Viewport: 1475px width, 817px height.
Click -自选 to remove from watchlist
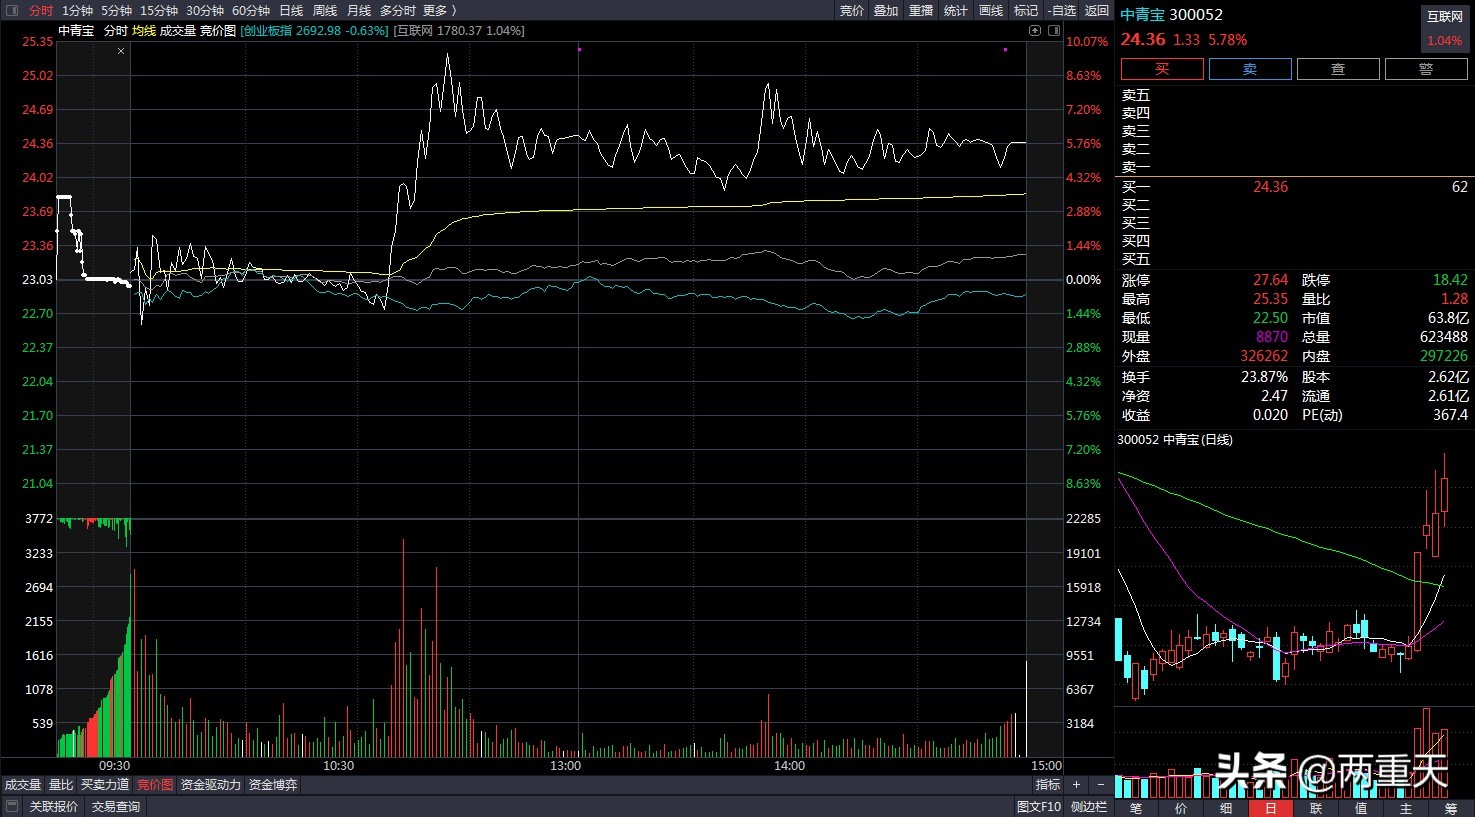pos(1062,10)
